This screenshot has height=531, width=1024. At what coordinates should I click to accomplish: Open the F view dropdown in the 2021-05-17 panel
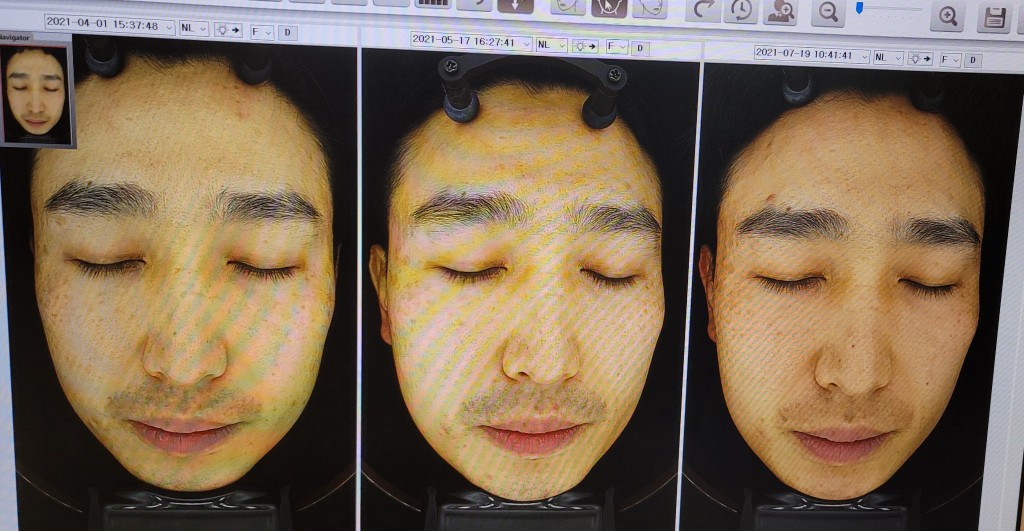[x=616, y=47]
